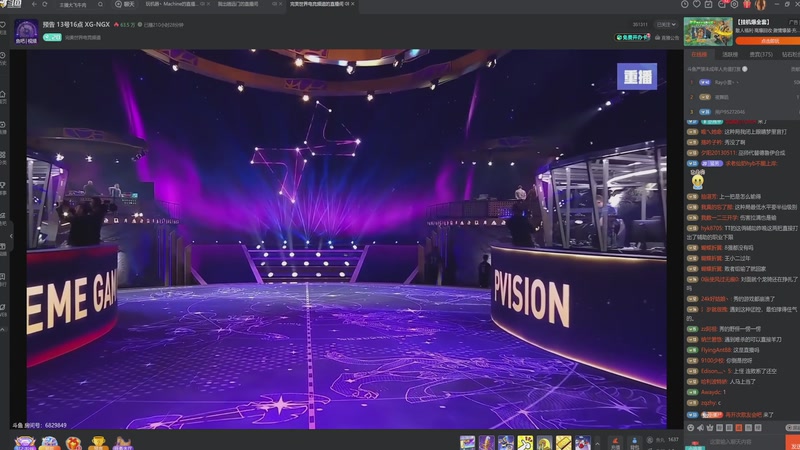Open the golden trophy activity icon

pyautogui.click(x=98, y=442)
